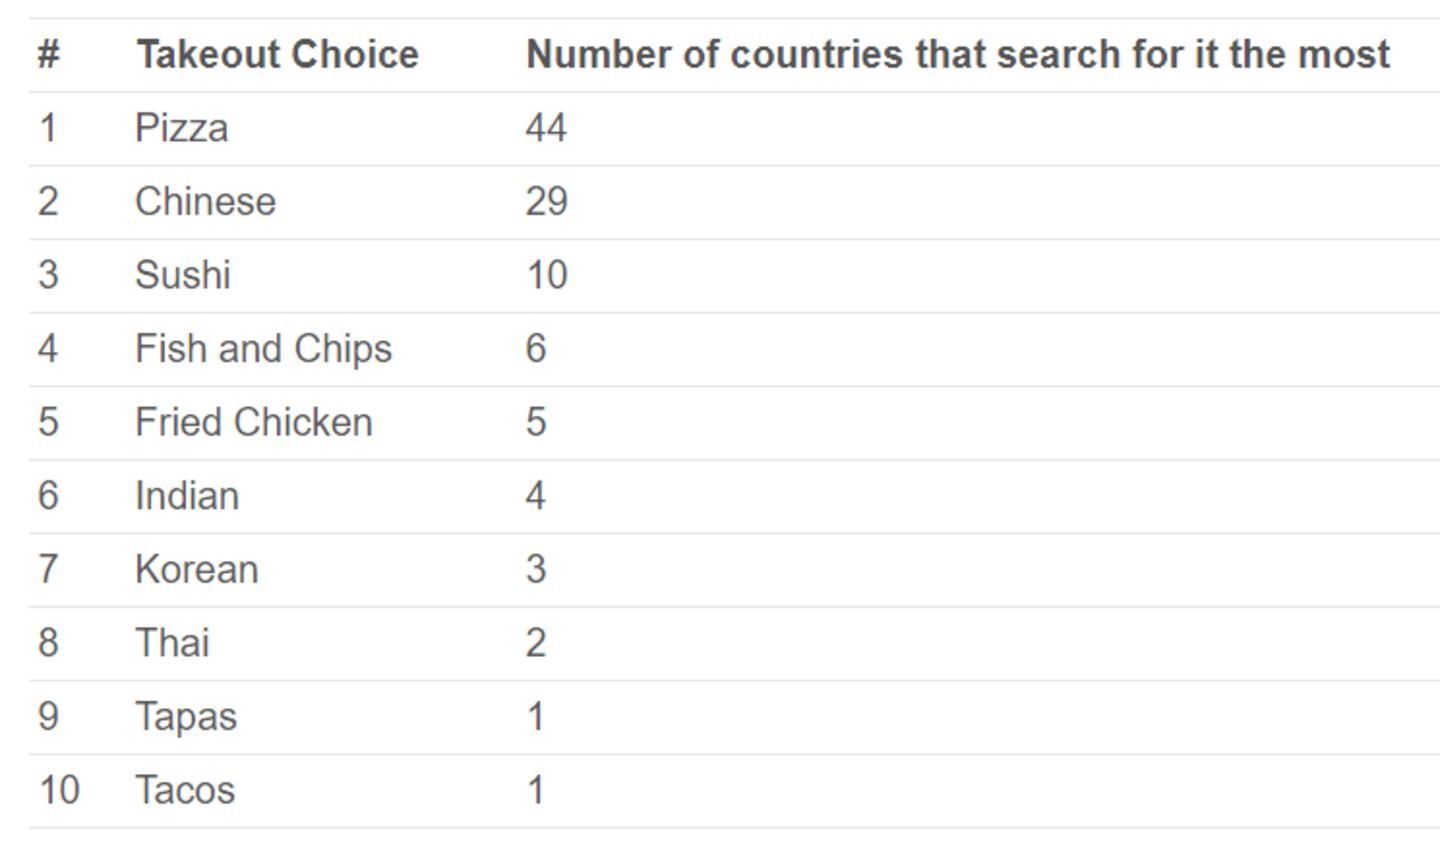Click the Takeout Choice column header
The width and height of the screenshot is (1440, 852).
(277, 54)
